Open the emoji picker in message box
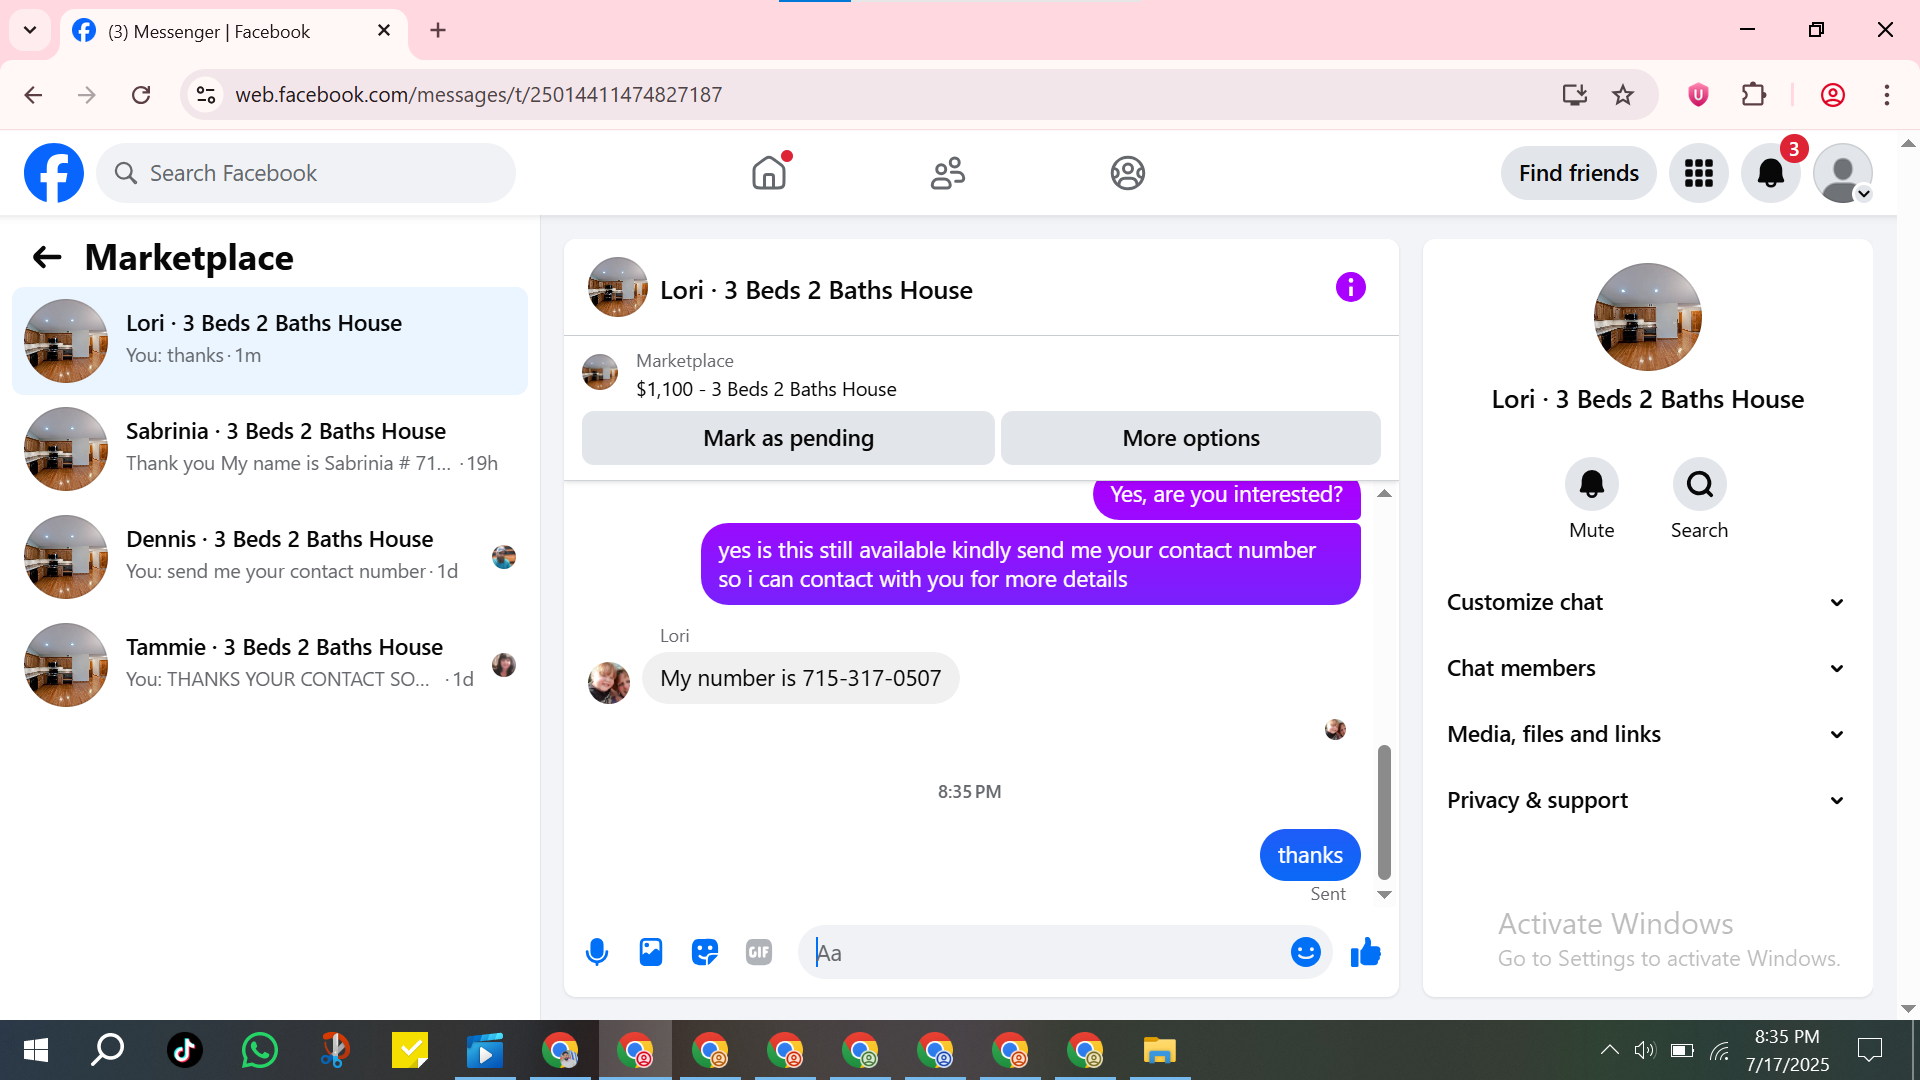The width and height of the screenshot is (1920, 1080). (1305, 952)
